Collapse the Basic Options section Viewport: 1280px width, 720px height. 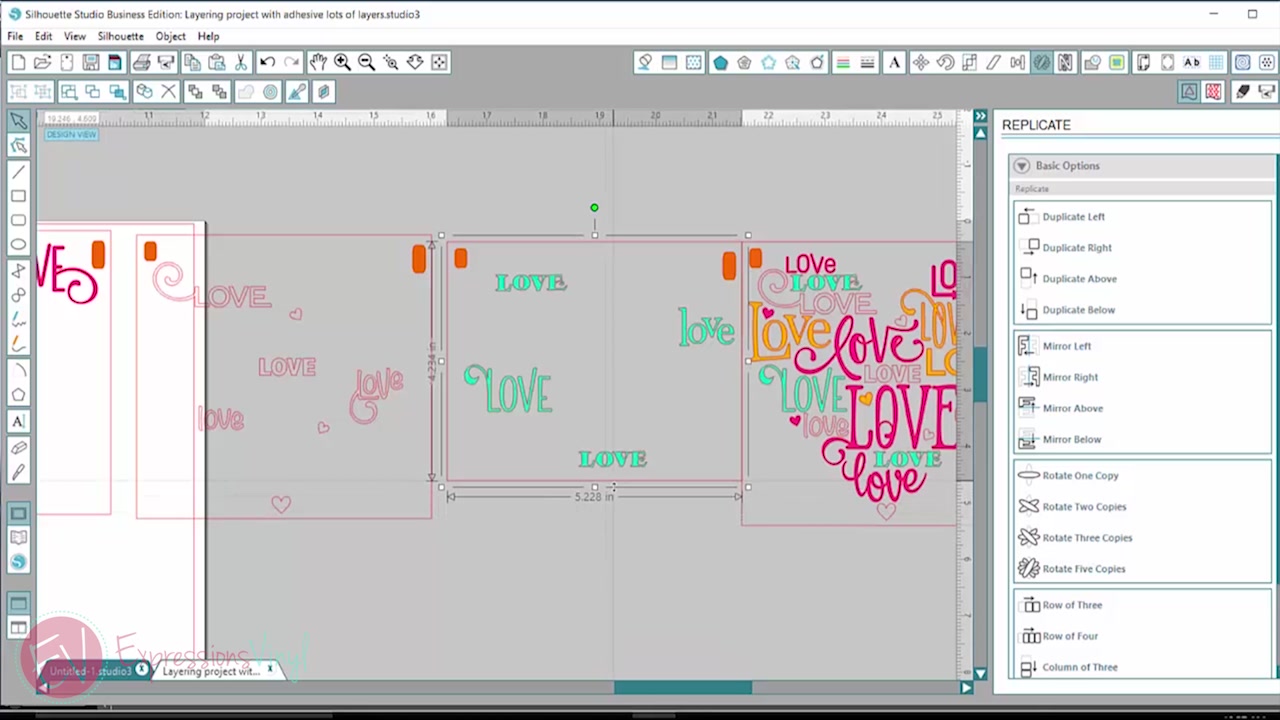pyautogui.click(x=1022, y=166)
